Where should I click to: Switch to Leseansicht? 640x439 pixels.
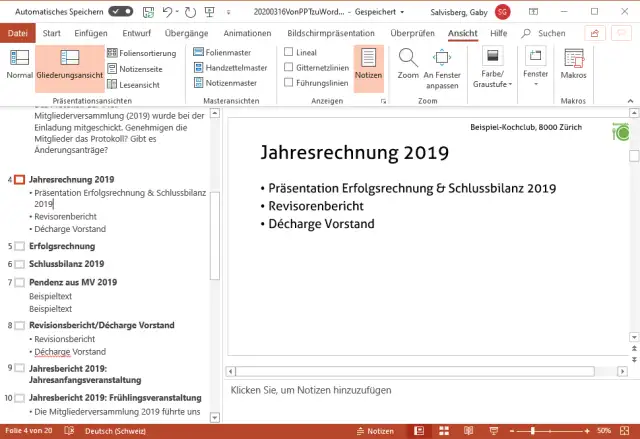click(x=133, y=85)
